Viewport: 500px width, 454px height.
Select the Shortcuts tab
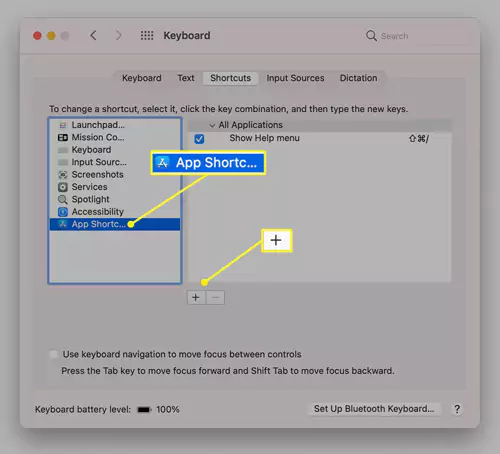pos(230,78)
